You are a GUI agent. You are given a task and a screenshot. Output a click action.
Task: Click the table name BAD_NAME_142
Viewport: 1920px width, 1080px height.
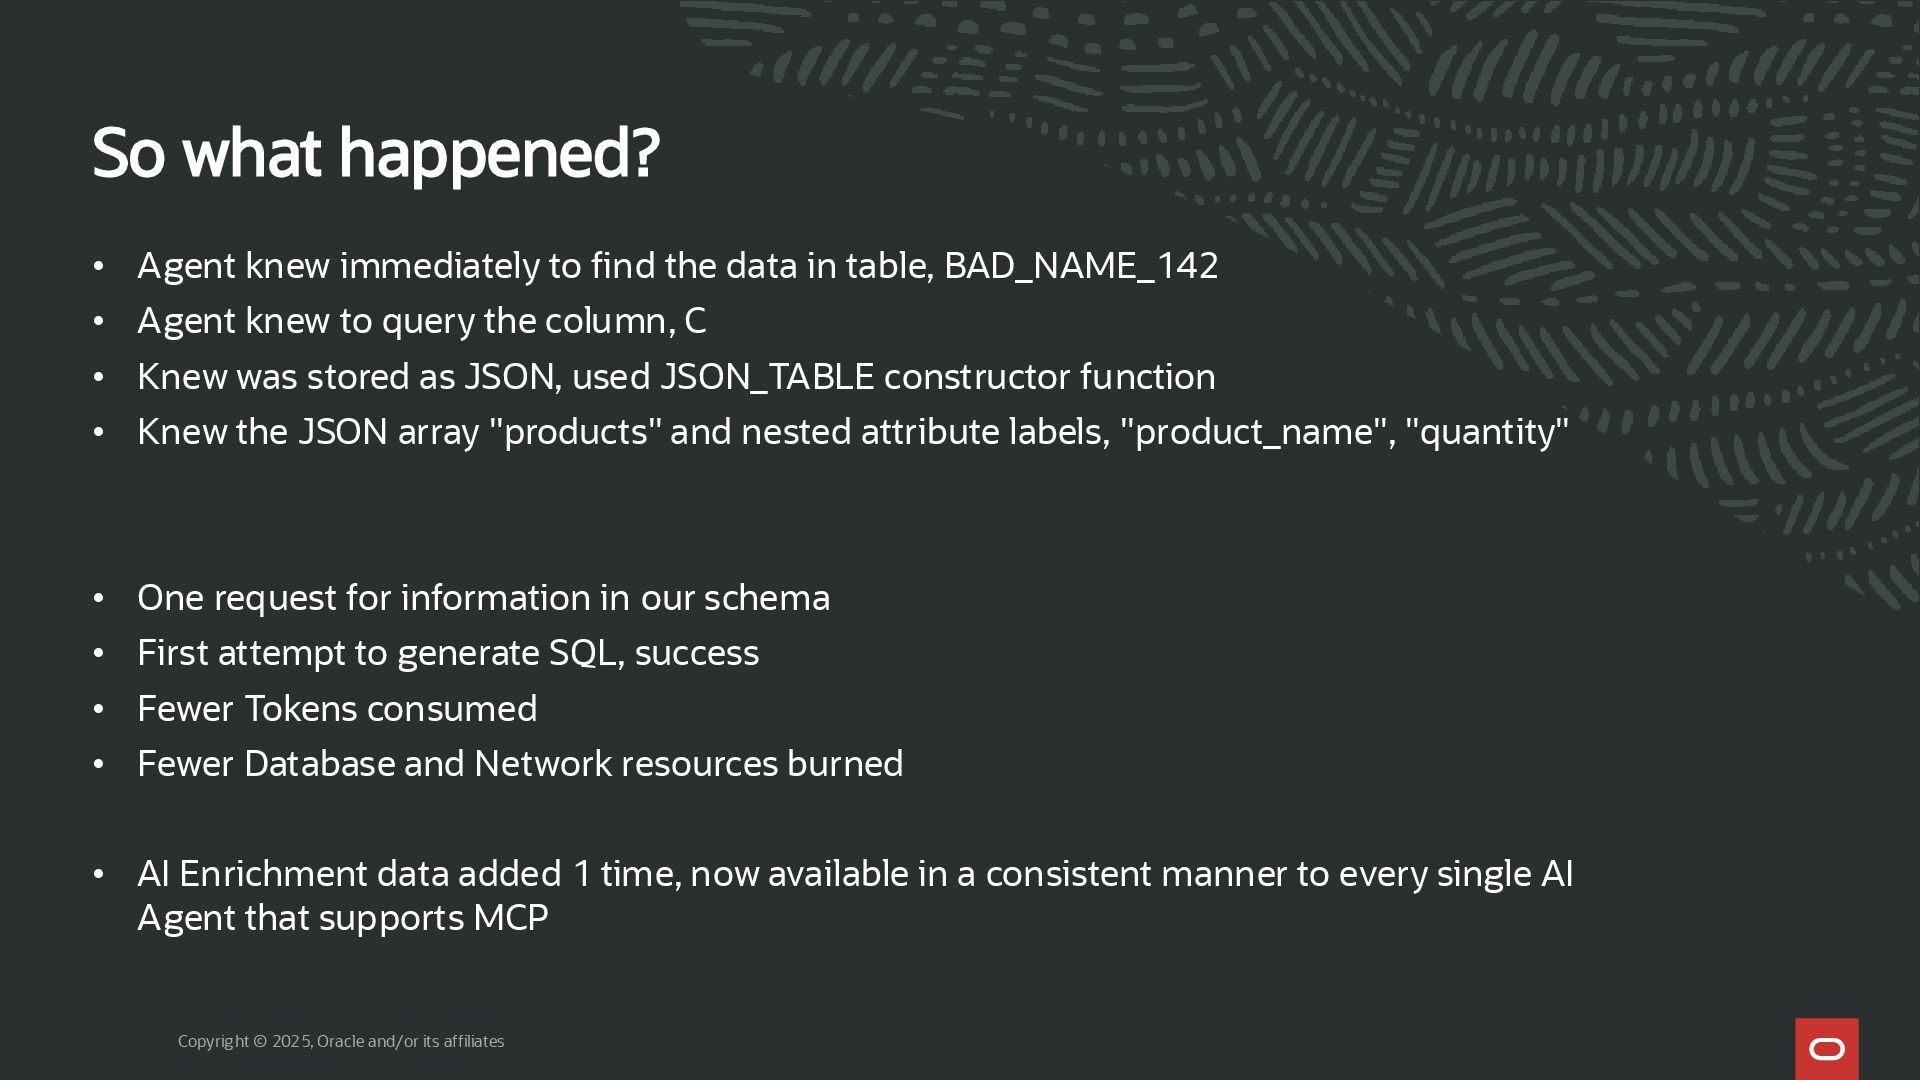1081,266
